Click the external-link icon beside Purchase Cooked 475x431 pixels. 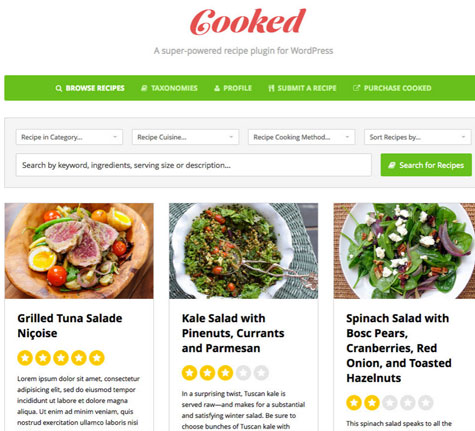(x=356, y=88)
